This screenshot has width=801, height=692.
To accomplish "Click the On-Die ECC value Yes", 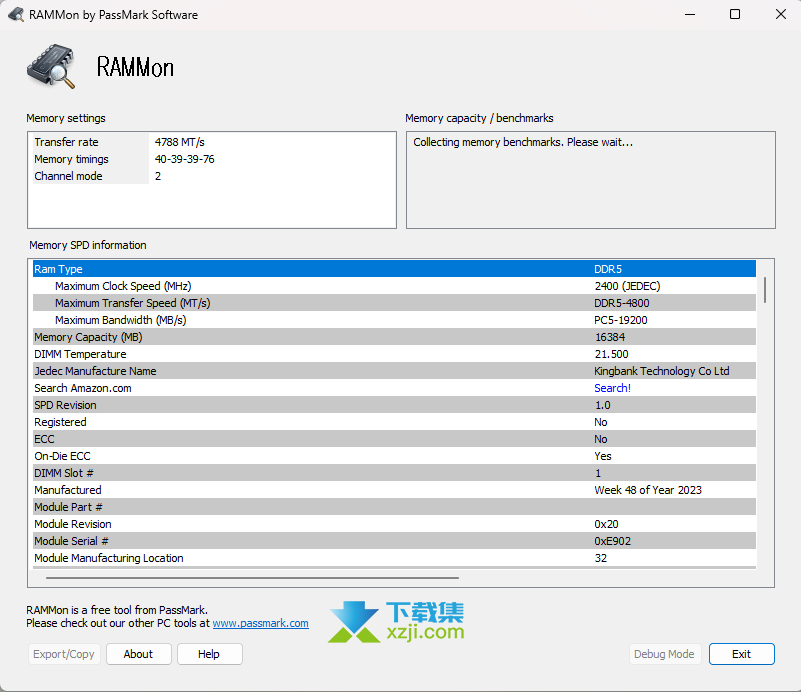I will (603, 456).
